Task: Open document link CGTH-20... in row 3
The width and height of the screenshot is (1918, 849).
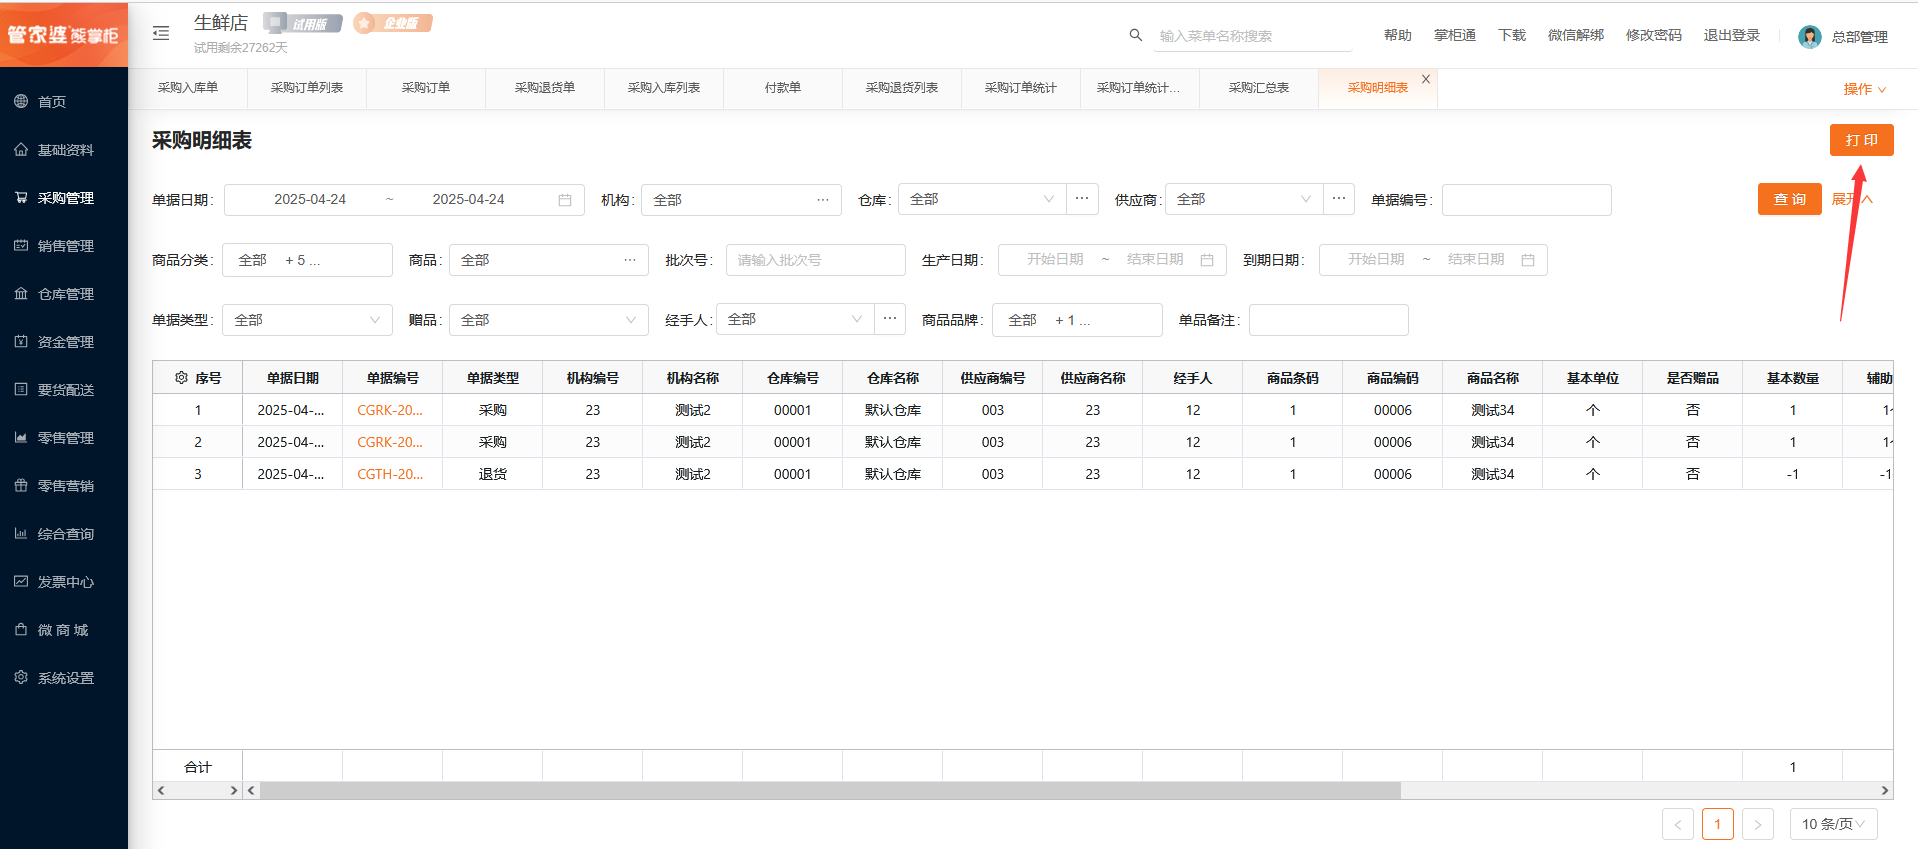Action: 390,474
